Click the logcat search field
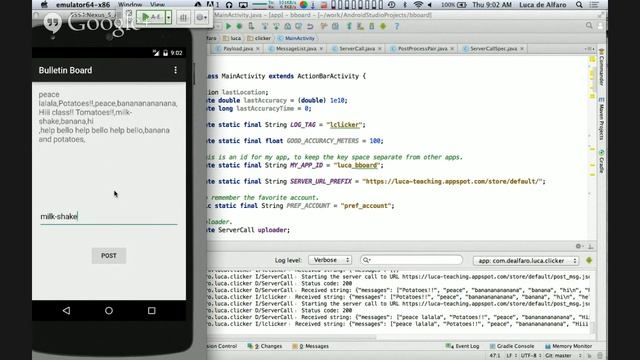The width and height of the screenshot is (640, 360). pyautogui.click(x=411, y=260)
